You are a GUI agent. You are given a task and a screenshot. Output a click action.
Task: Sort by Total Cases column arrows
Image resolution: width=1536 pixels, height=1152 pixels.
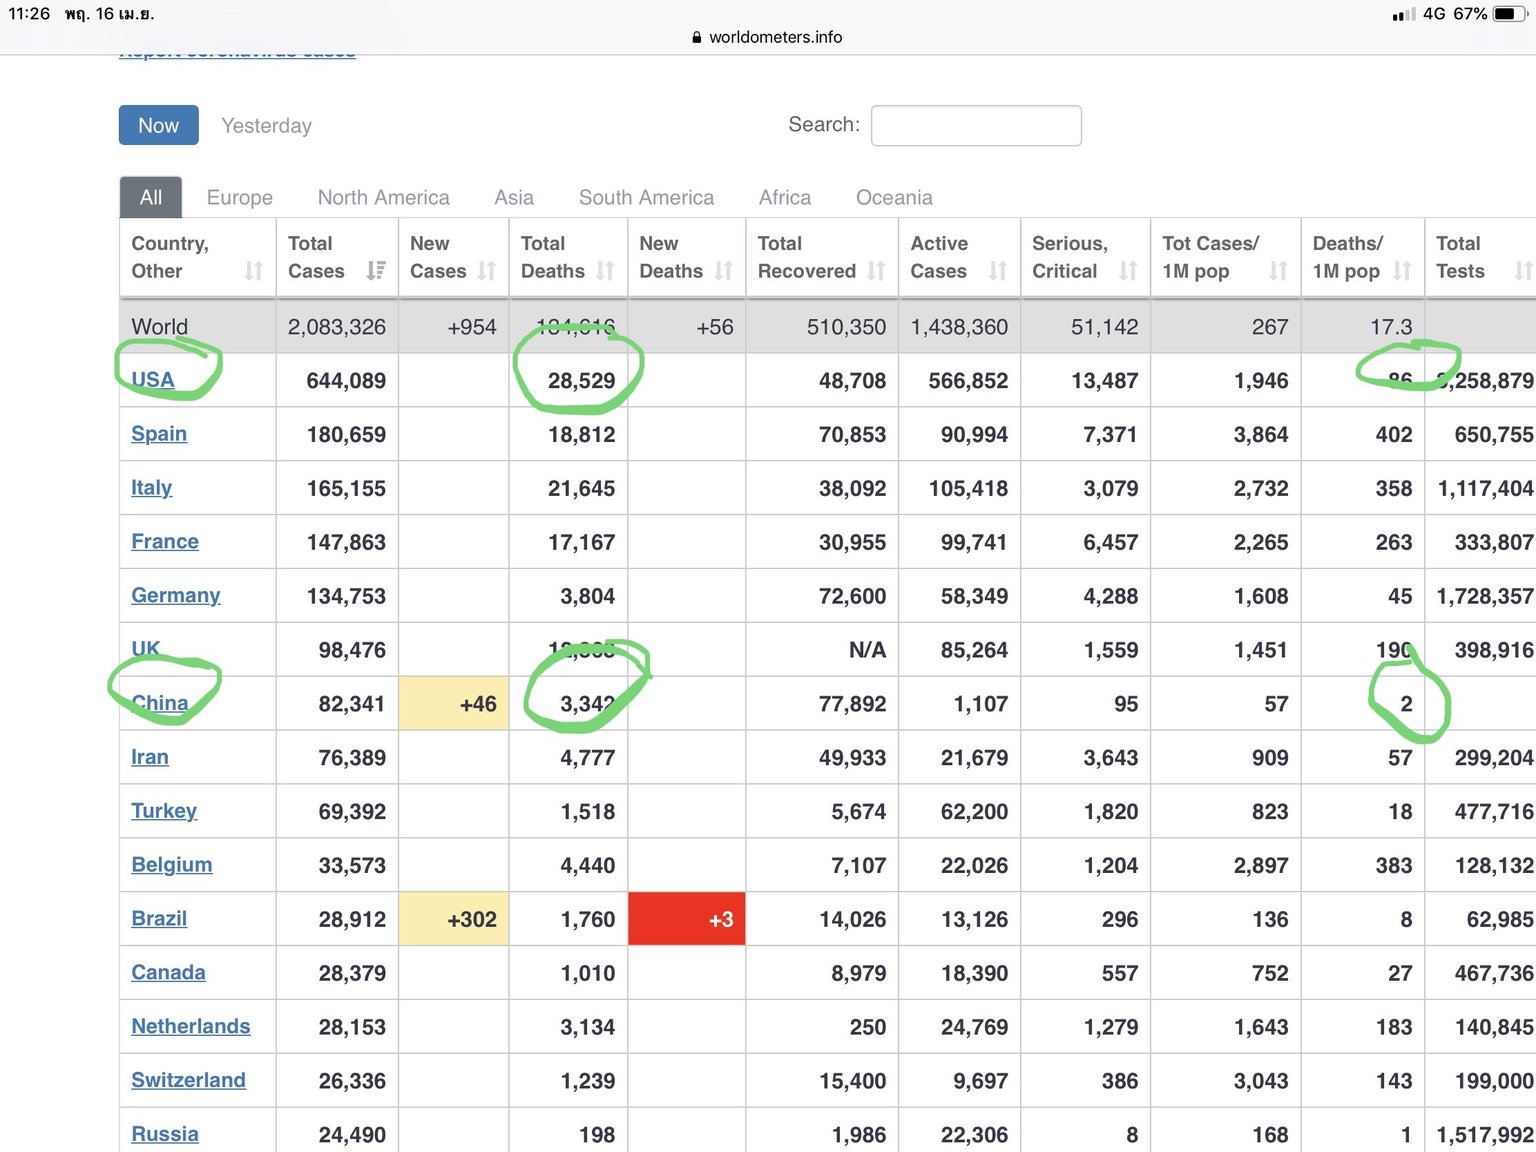pos(376,271)
